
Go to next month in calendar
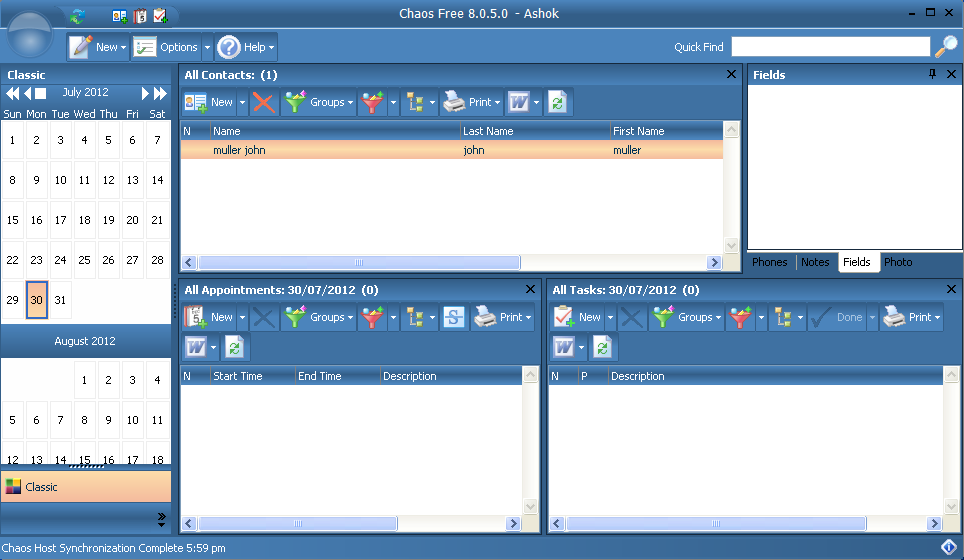145,93
